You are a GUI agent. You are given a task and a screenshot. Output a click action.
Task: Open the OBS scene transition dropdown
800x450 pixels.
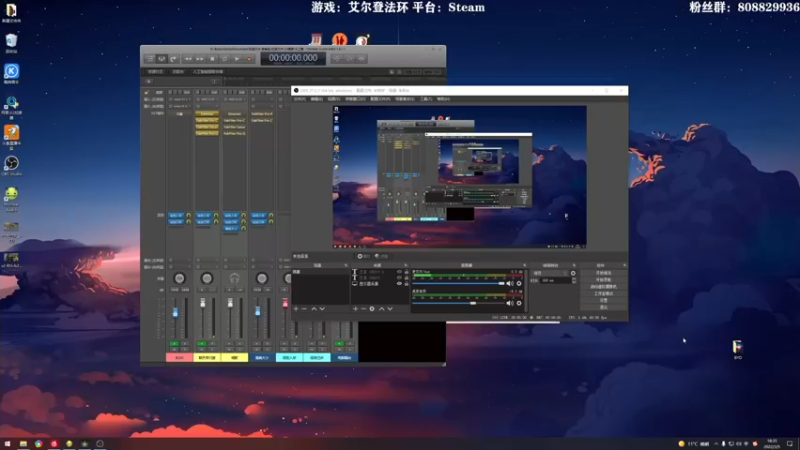point(549,273)
